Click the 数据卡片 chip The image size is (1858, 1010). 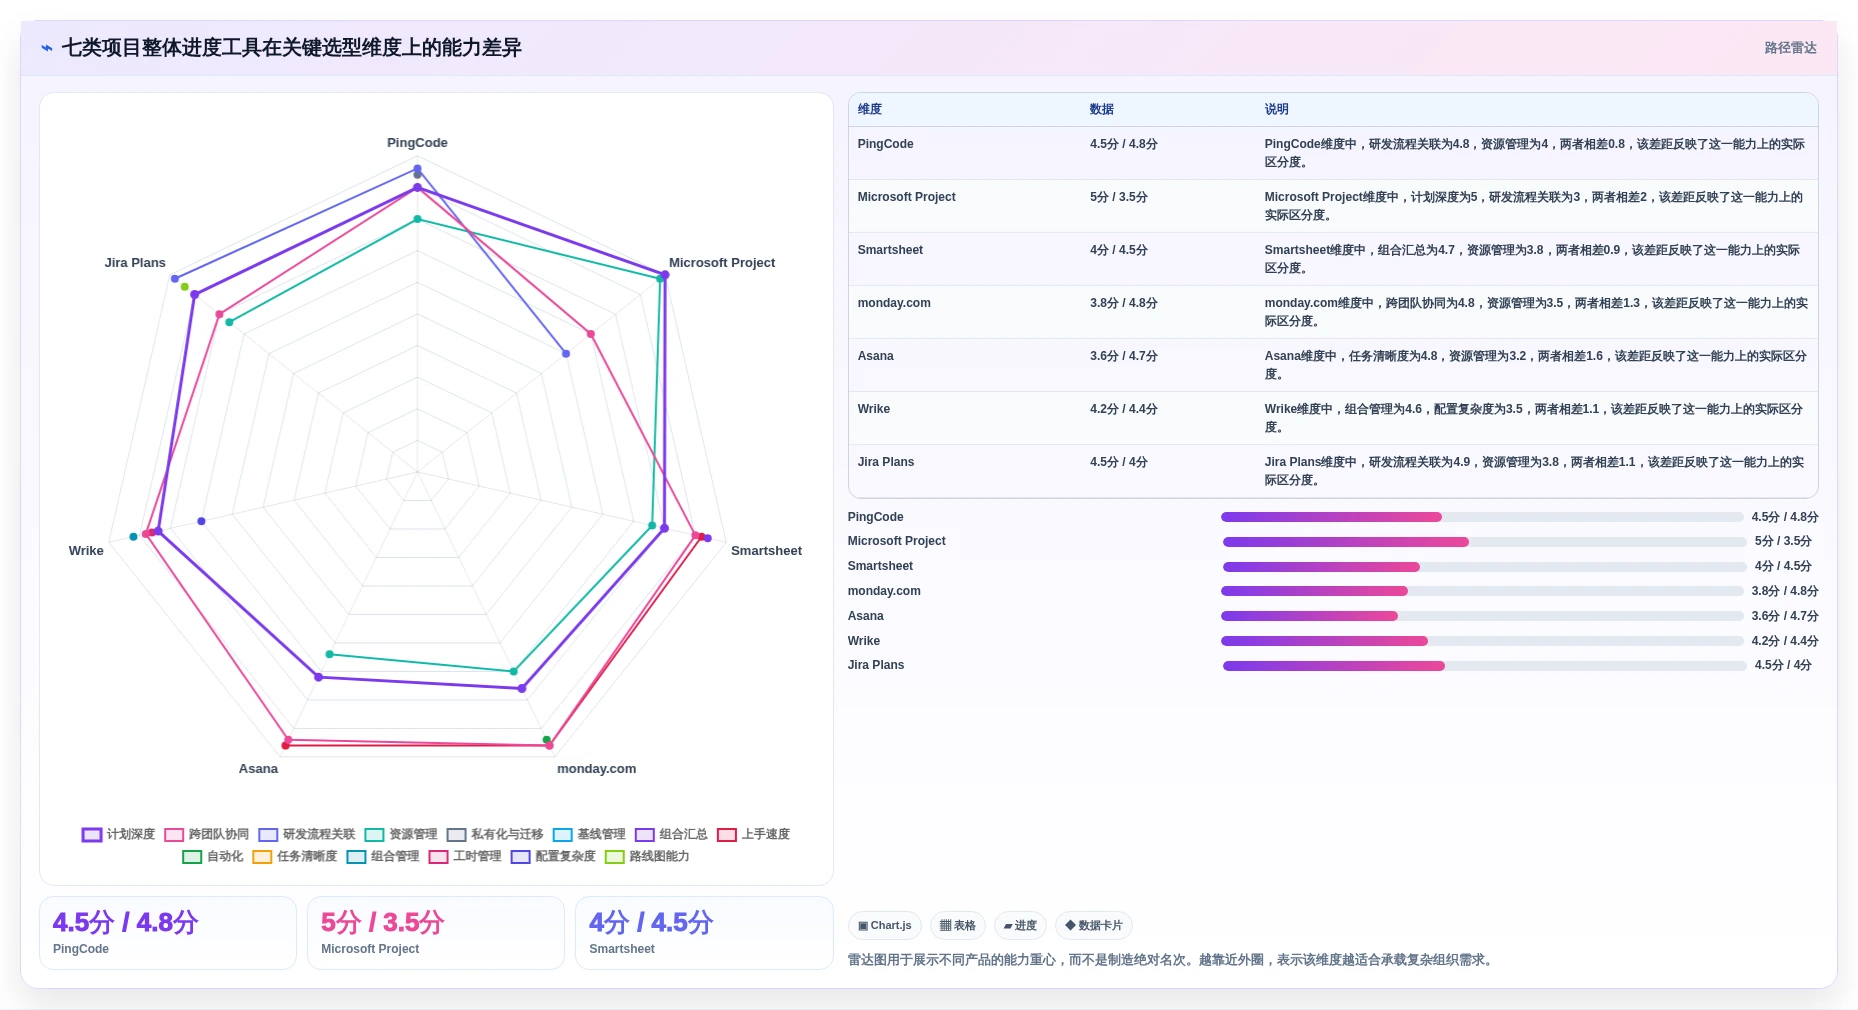(x=1094, y=925)
